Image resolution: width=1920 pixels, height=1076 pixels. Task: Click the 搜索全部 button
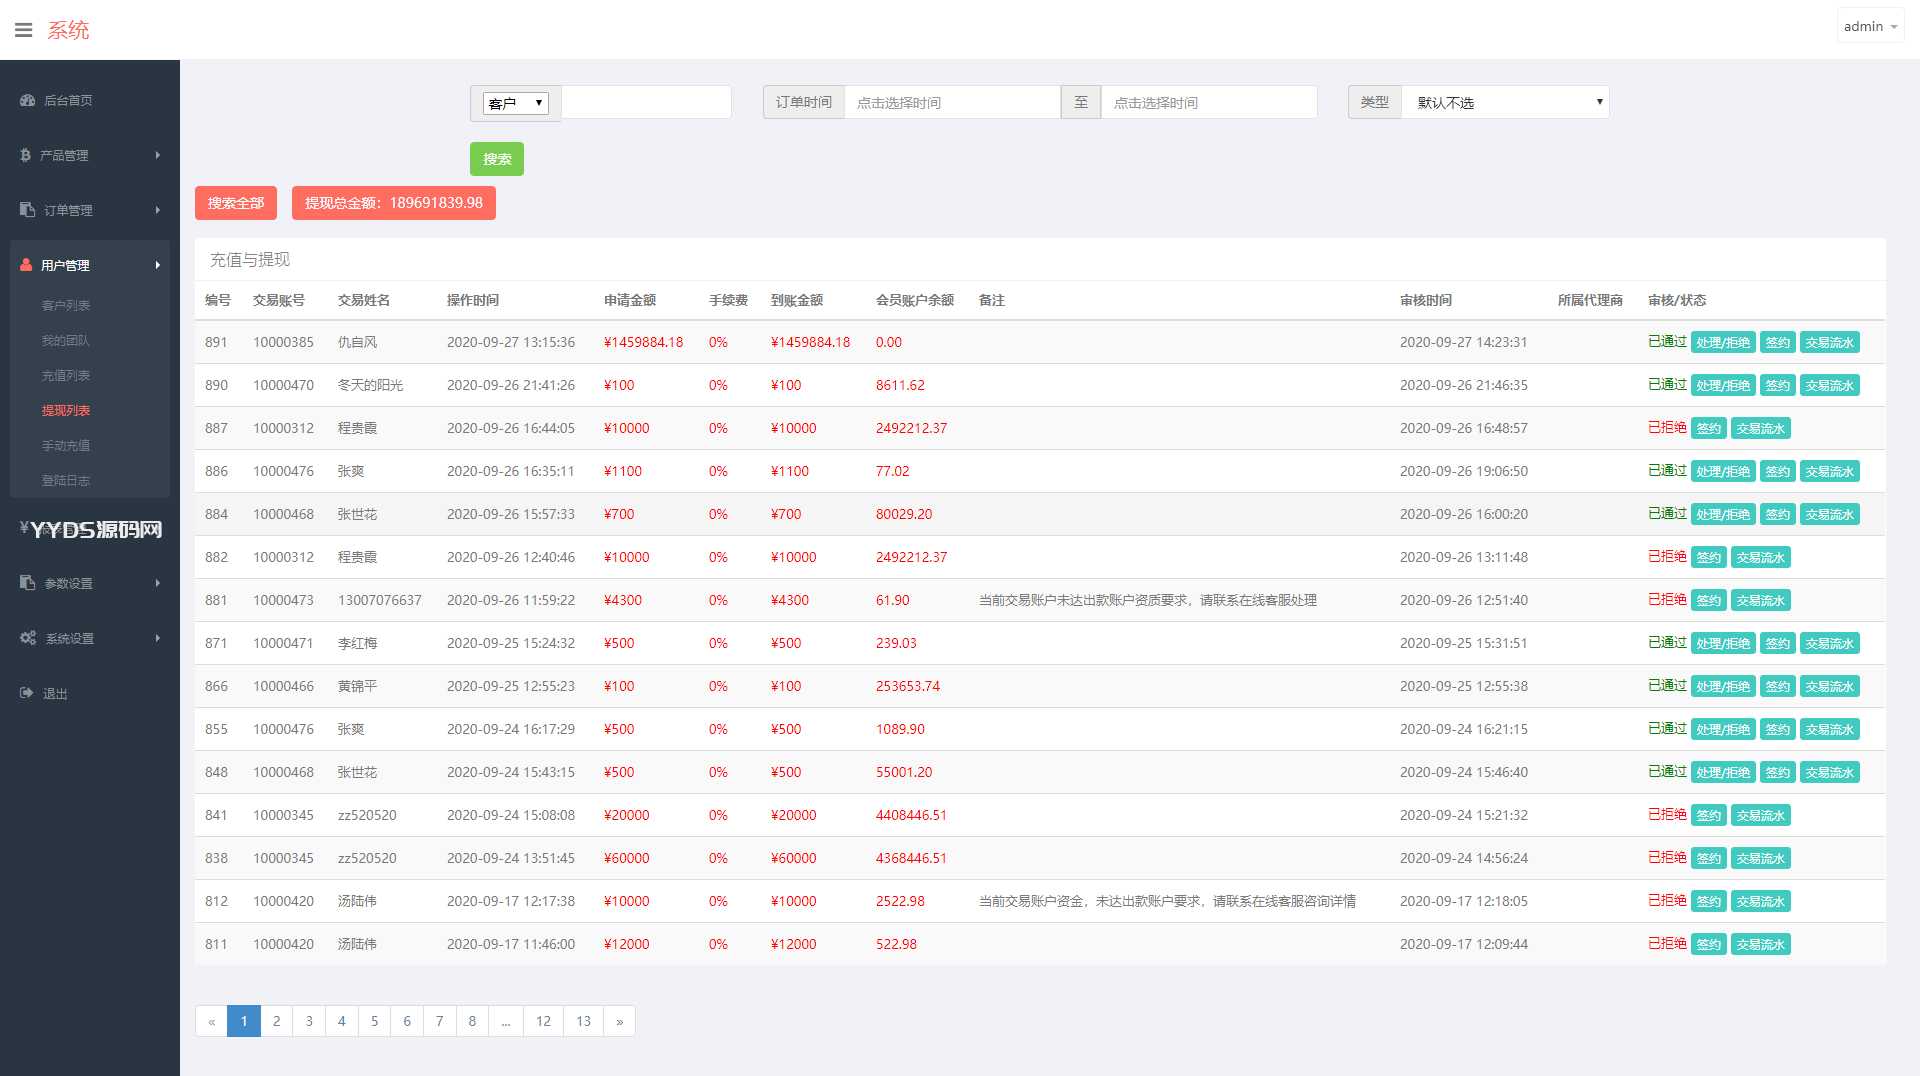tap(236, 203)
